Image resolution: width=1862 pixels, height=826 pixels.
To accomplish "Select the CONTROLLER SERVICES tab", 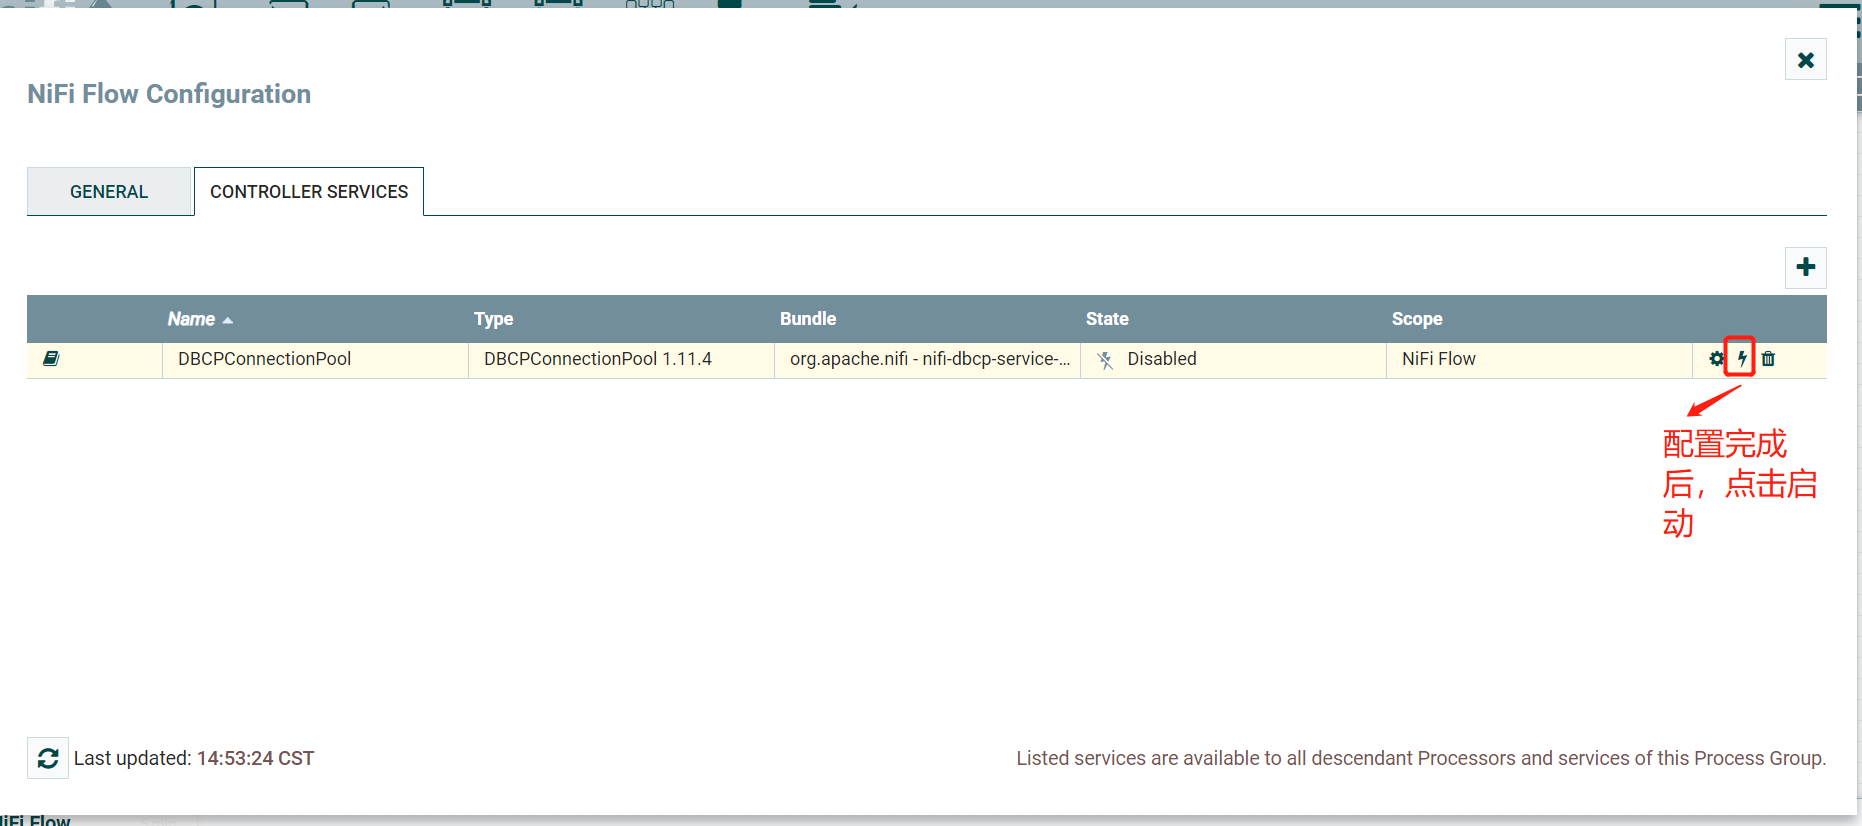I will pos(309,191).
